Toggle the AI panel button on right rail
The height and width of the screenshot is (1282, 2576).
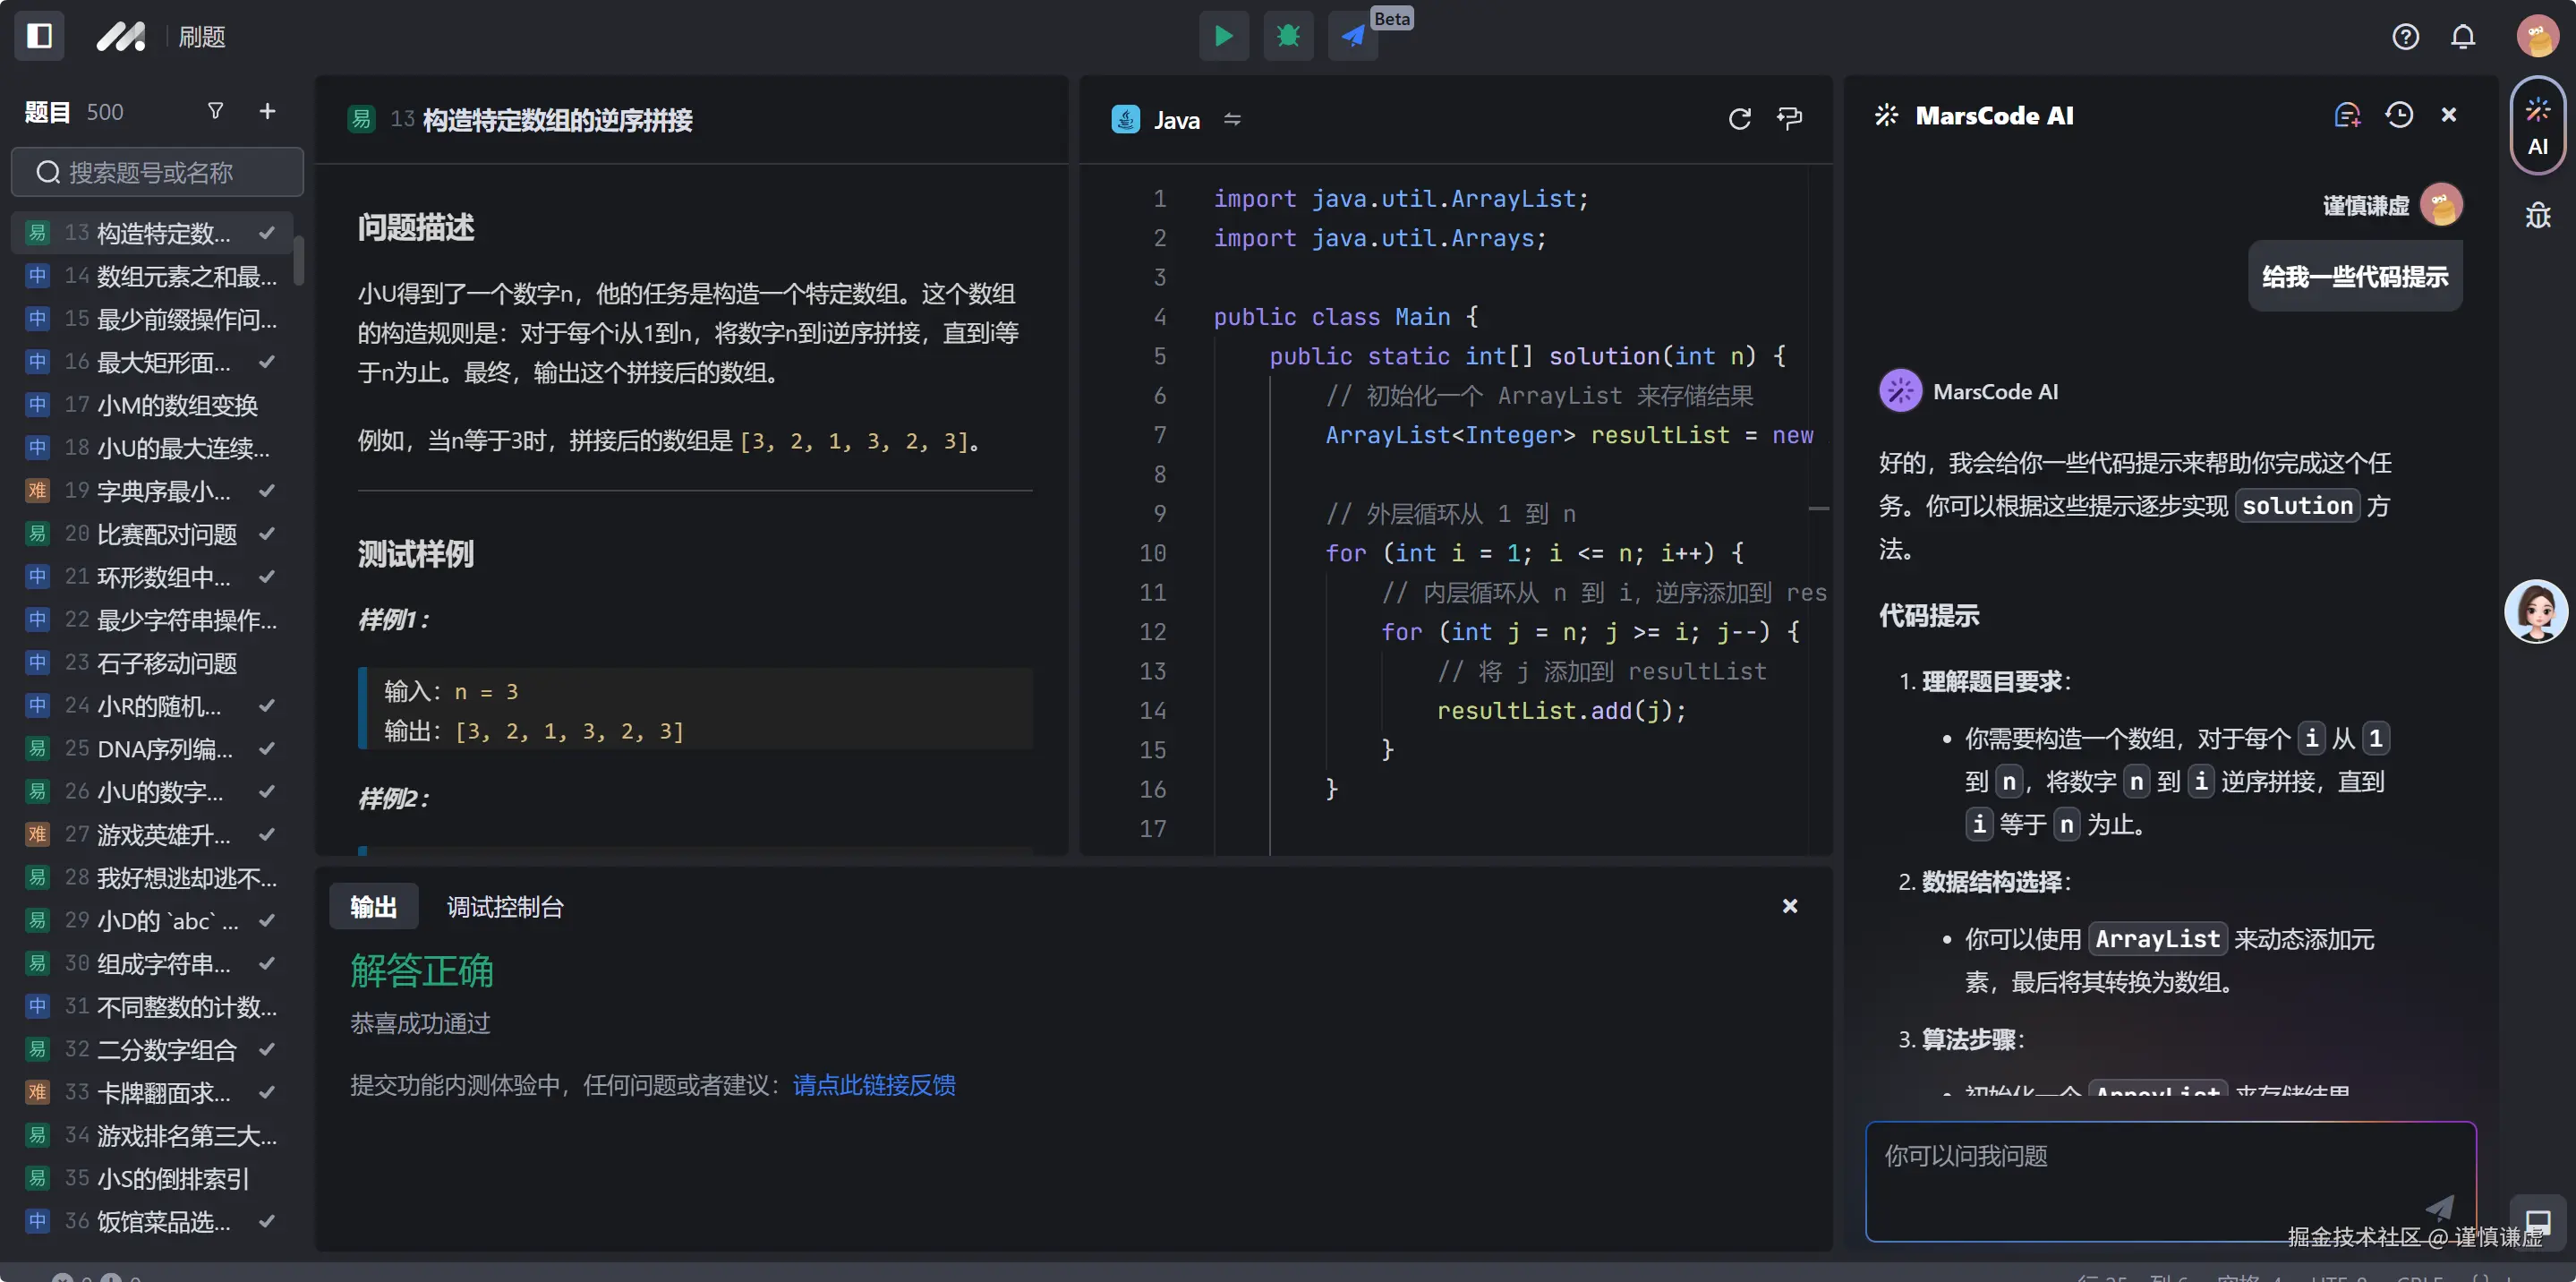[2537, 126]
